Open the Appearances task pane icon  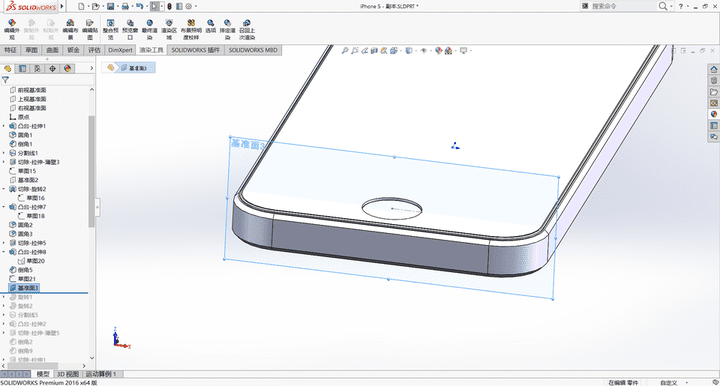coord(714,114)
